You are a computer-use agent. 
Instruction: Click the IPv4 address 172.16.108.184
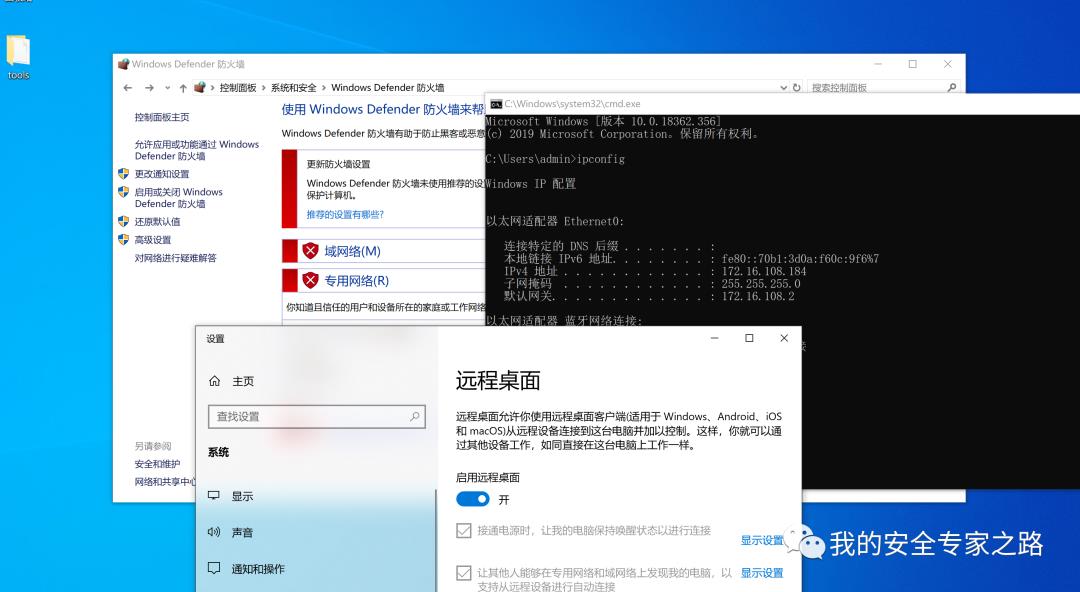click(x=764, y=272)
